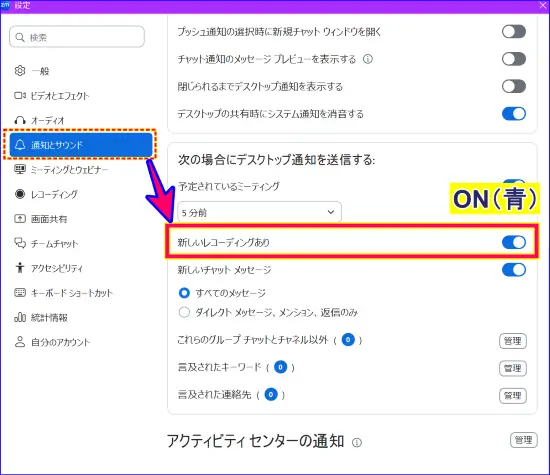
Task: Open ミーティングとウェビナー settings section
Action: (x=81, y=169)
